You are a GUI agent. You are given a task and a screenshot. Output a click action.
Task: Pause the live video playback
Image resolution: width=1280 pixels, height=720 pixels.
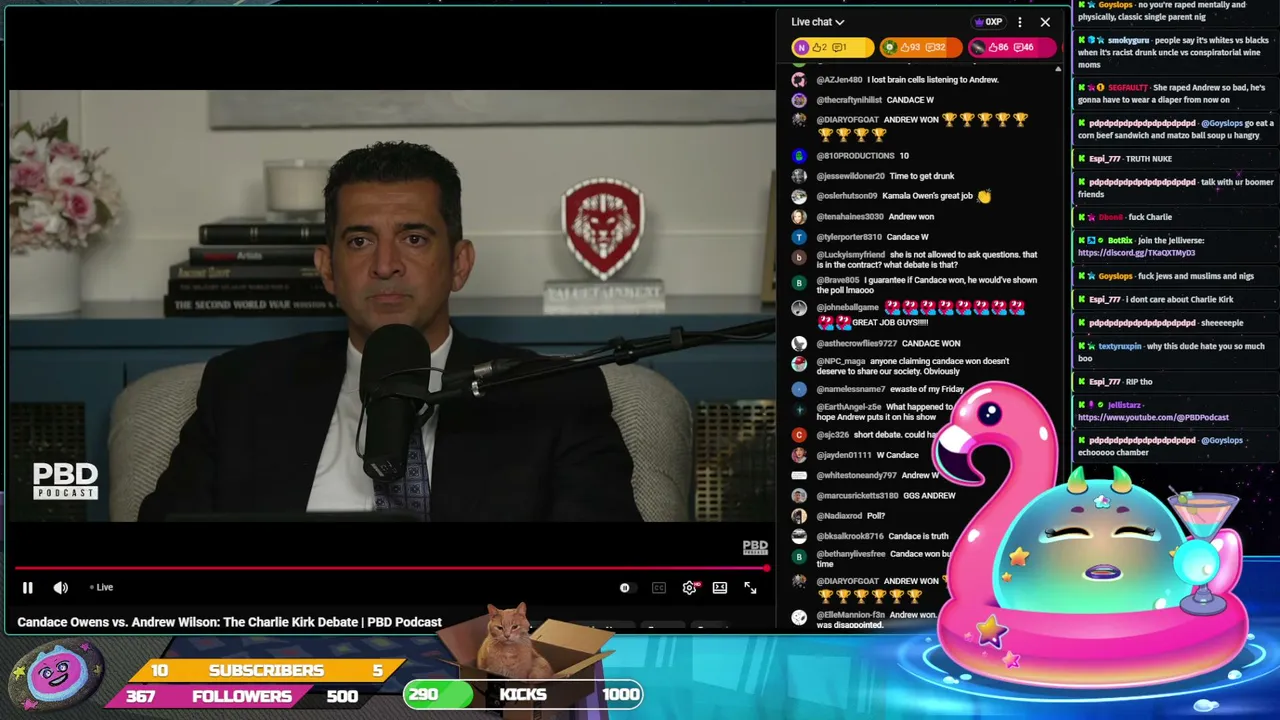click(x=28, y=588)
